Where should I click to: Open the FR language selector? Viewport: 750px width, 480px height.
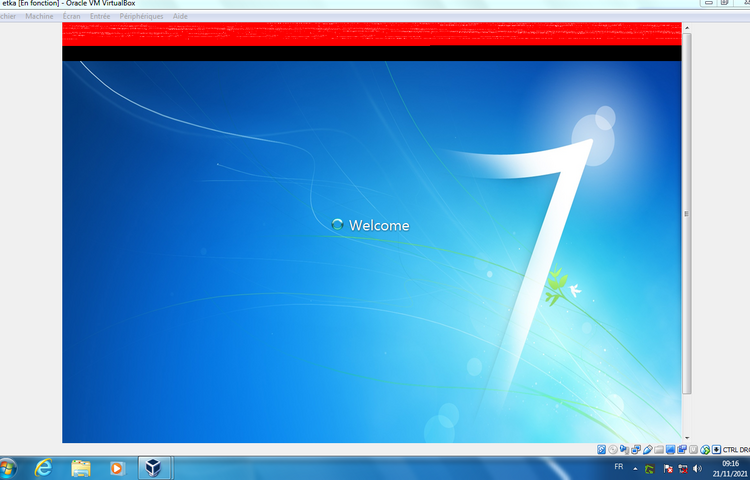[618, 467]
